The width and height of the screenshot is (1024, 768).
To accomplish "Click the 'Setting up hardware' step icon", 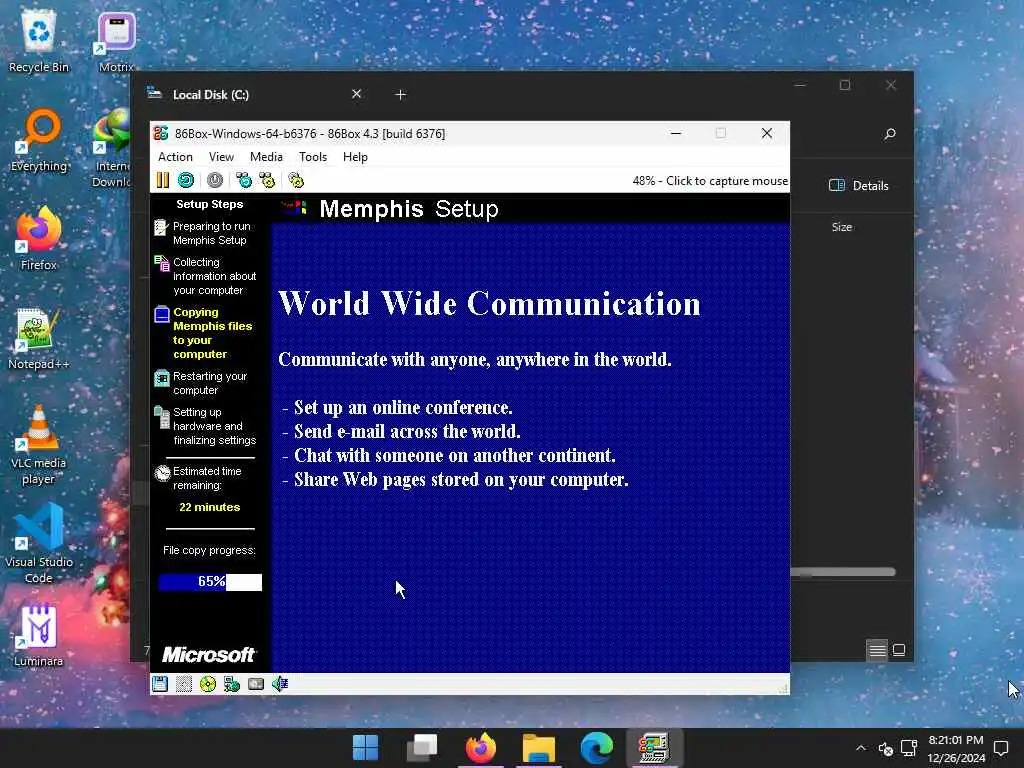I will point(161,417).
